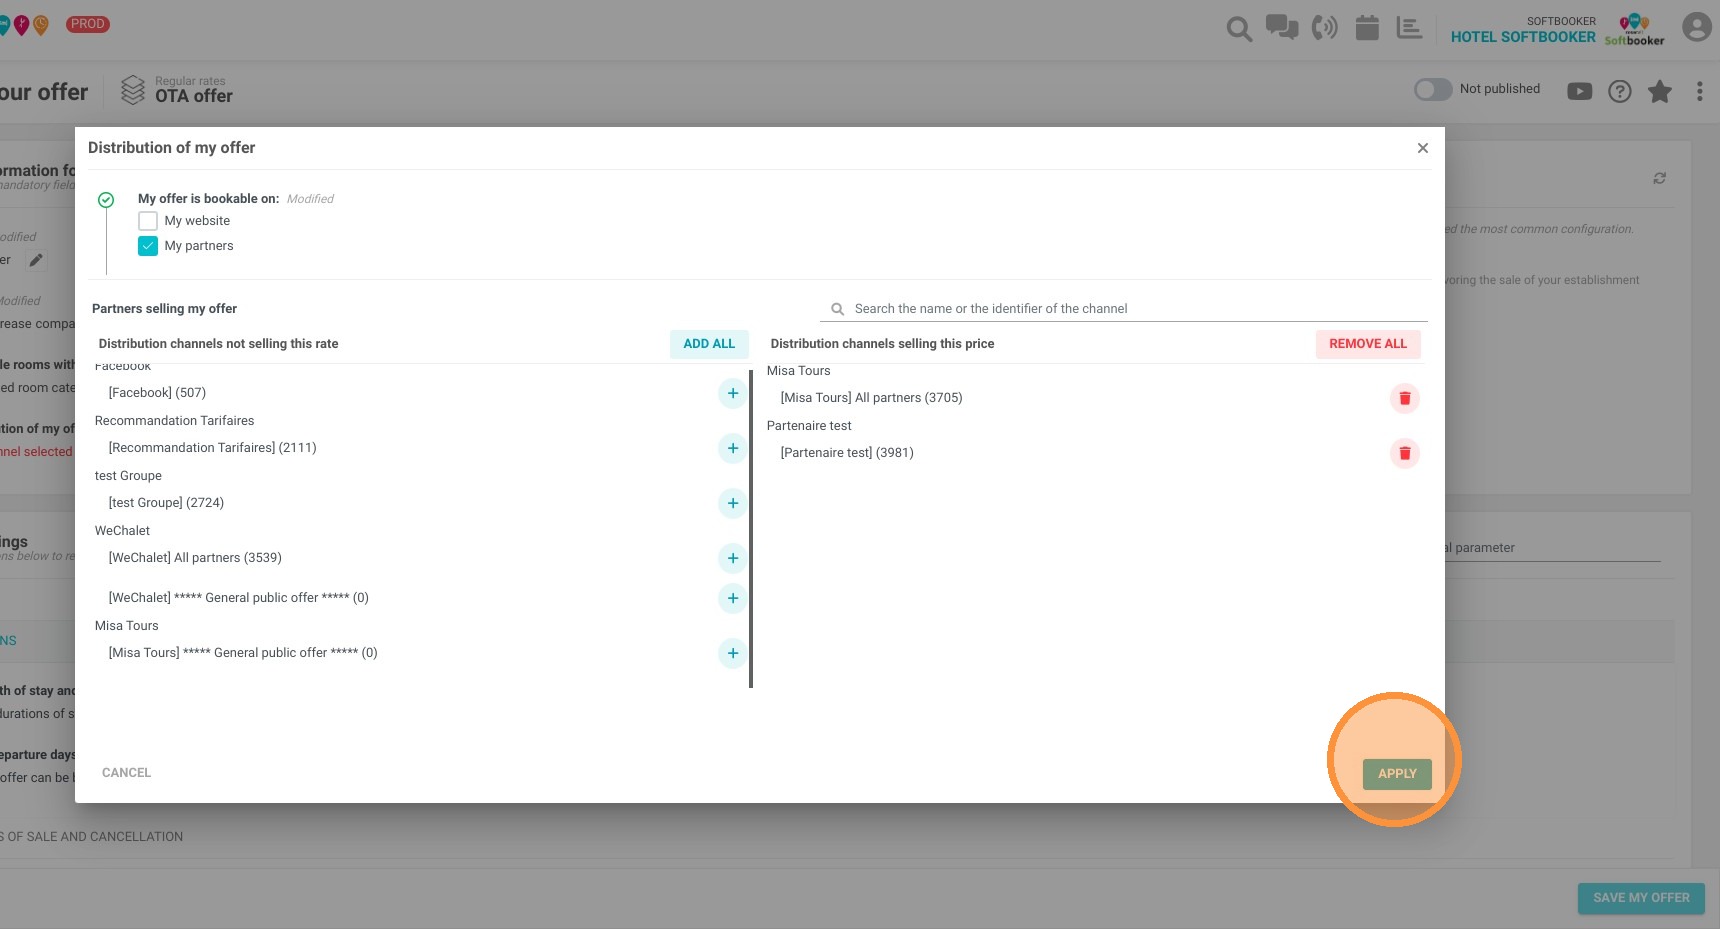Screen dimensions: 1720x929
Task: Focus the channel name search field
Action: pos(1124,309)
